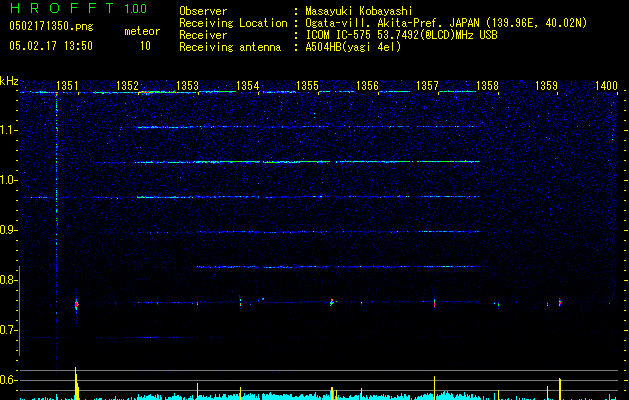The height and width of the screenshot is (400, 629).
Task: Click the HROFFT 1.0.0 title text
Action: coord(78,8)
